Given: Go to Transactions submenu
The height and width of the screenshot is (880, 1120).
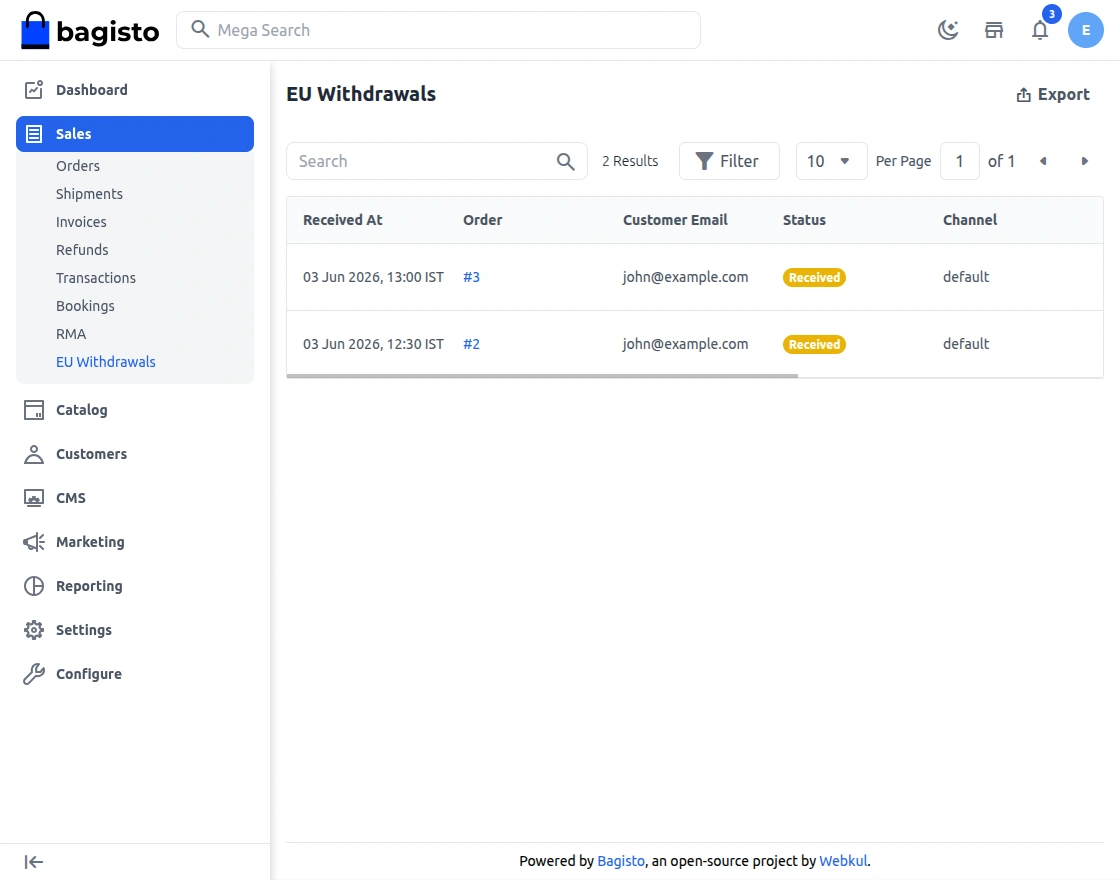Looking at the screenshot, I should click(96, 278).
